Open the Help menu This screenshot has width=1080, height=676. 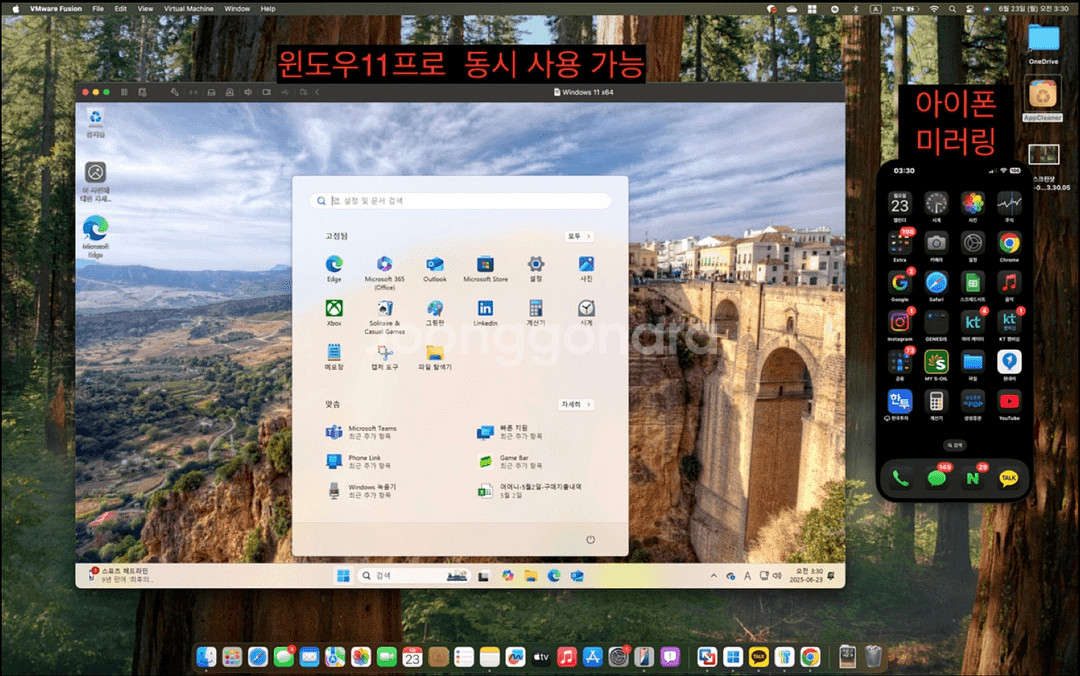pos(268,9)
